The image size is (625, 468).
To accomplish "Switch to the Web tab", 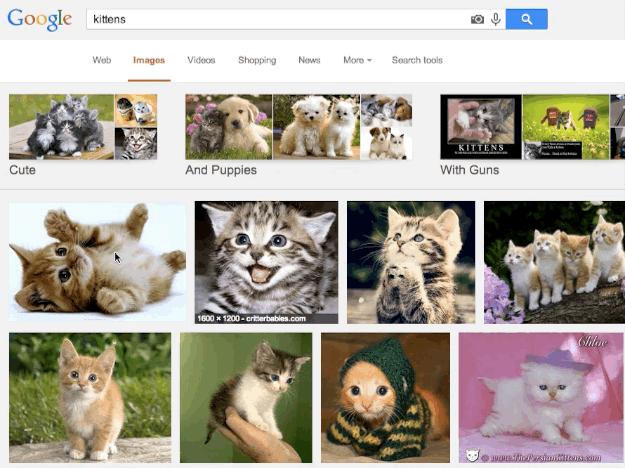I will click(102, 60).
